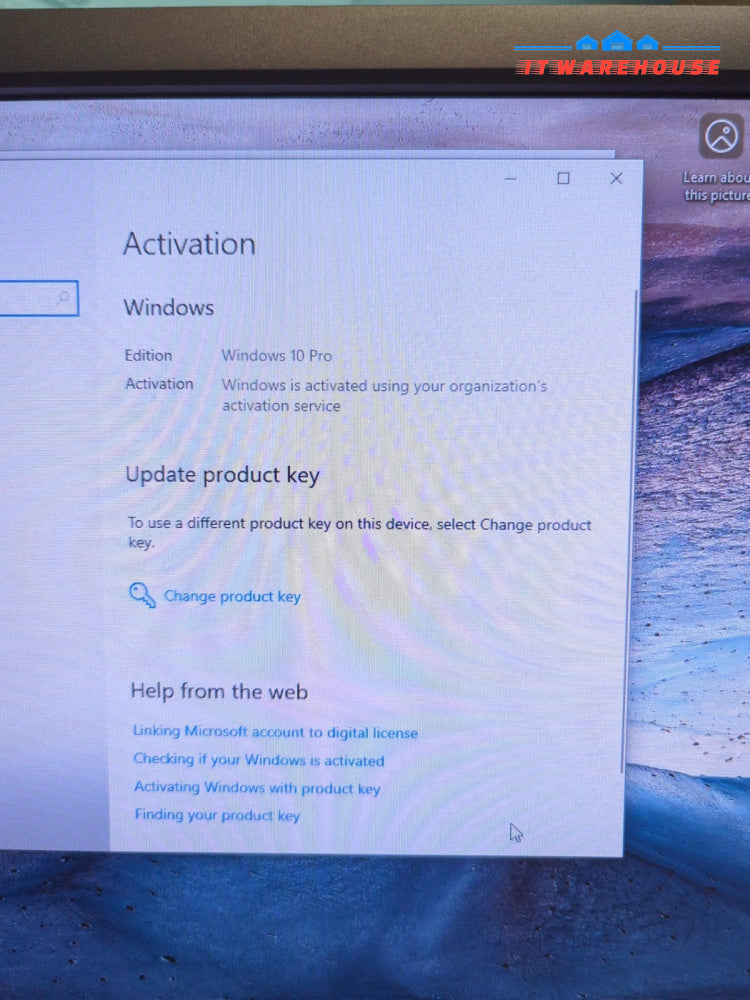This screenshot has width=750, height=1000.
Task: Close the Settings Activation window
Action: tap(616, 179)
